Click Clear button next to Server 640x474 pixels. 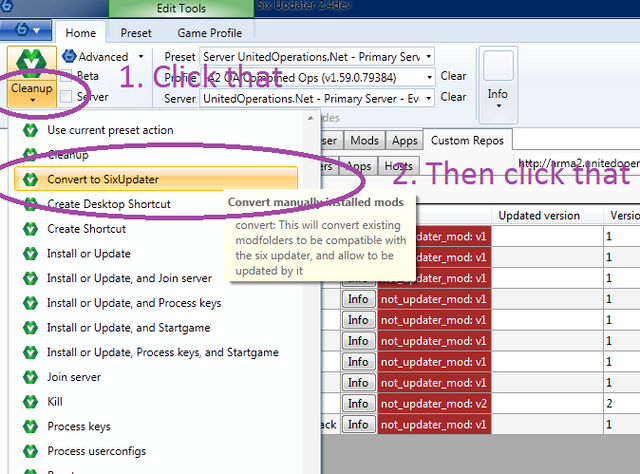tap(453, 97)
